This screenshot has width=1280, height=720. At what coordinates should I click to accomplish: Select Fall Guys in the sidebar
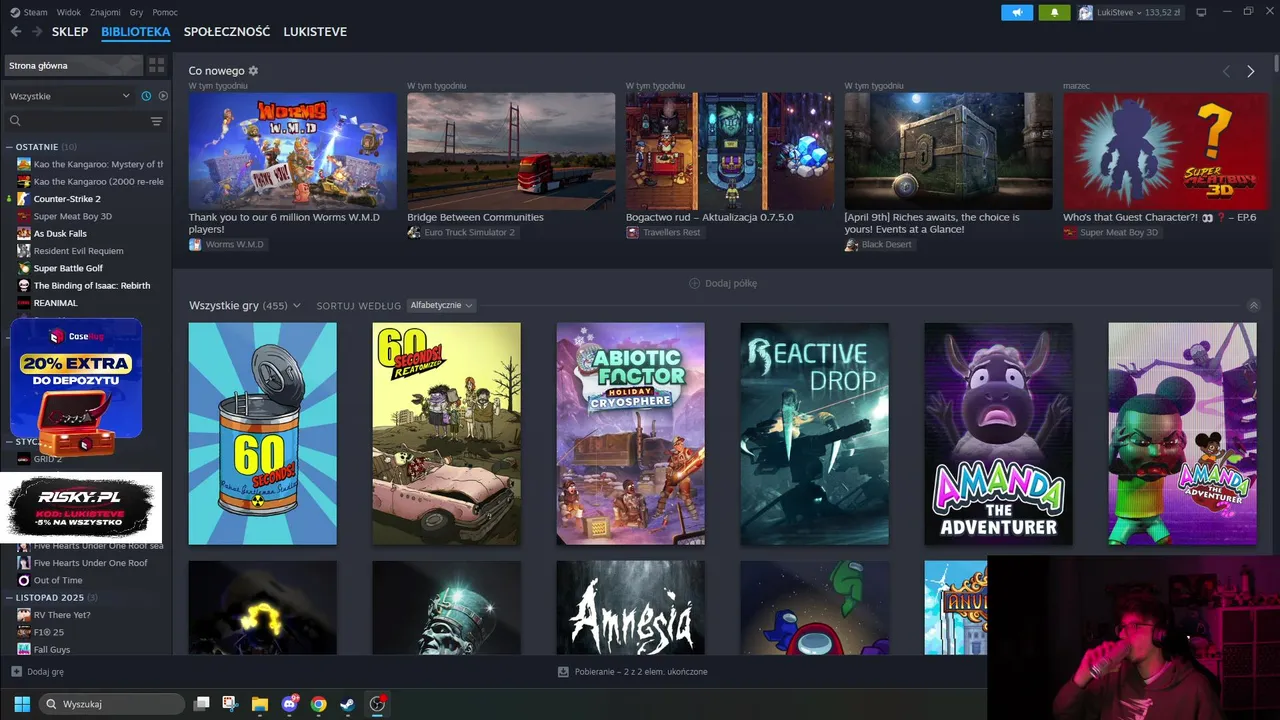(x=52, y=650)
